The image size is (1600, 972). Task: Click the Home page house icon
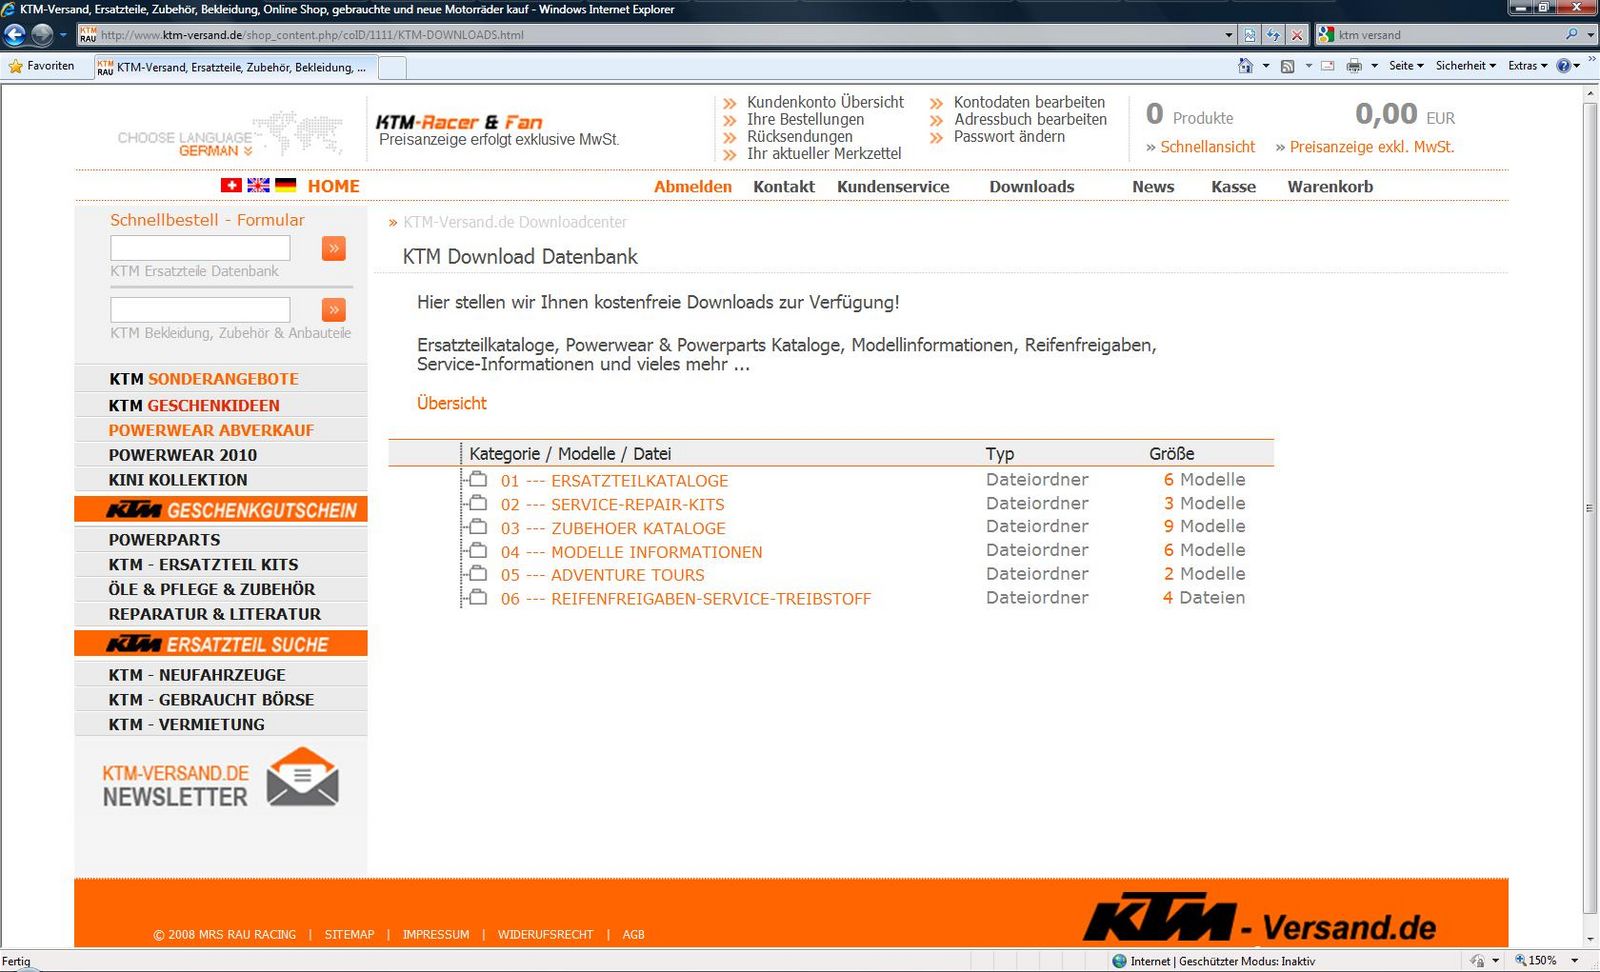pos(1245,66)
